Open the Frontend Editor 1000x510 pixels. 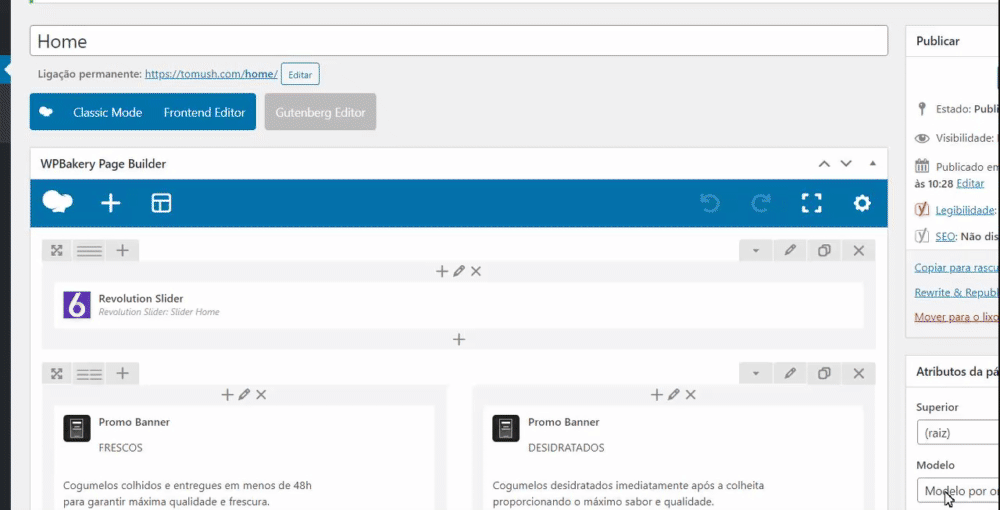click(204, 112)
